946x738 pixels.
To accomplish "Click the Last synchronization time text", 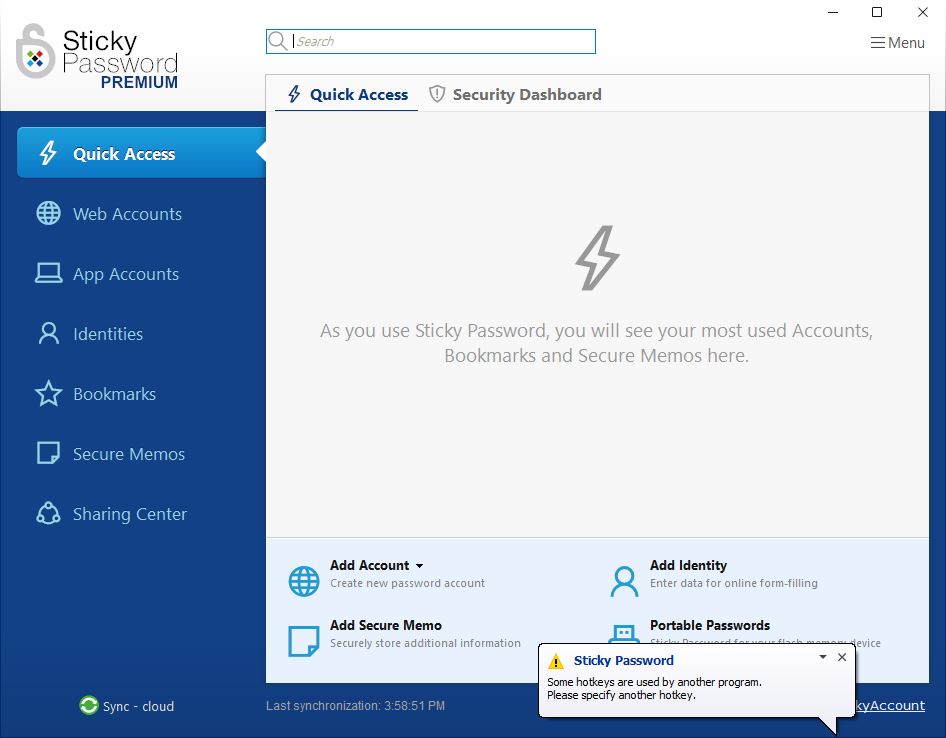I will coord(355,705).
